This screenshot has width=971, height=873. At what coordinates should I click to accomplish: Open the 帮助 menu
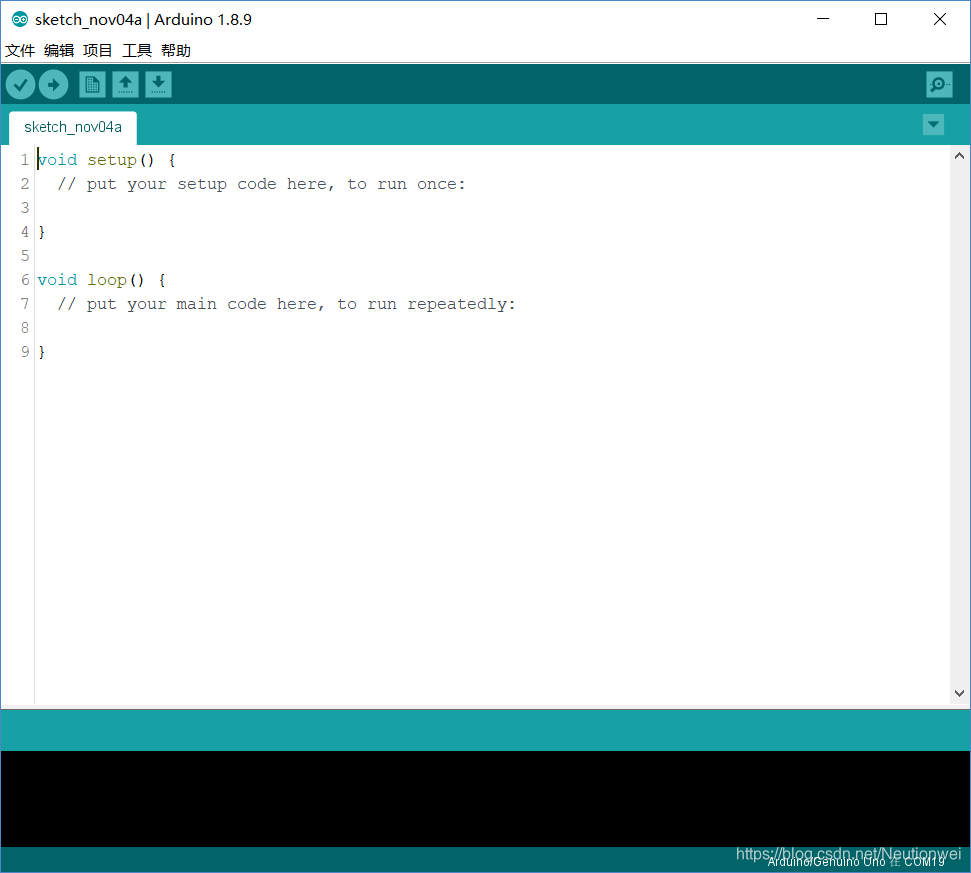coord(175,50)
